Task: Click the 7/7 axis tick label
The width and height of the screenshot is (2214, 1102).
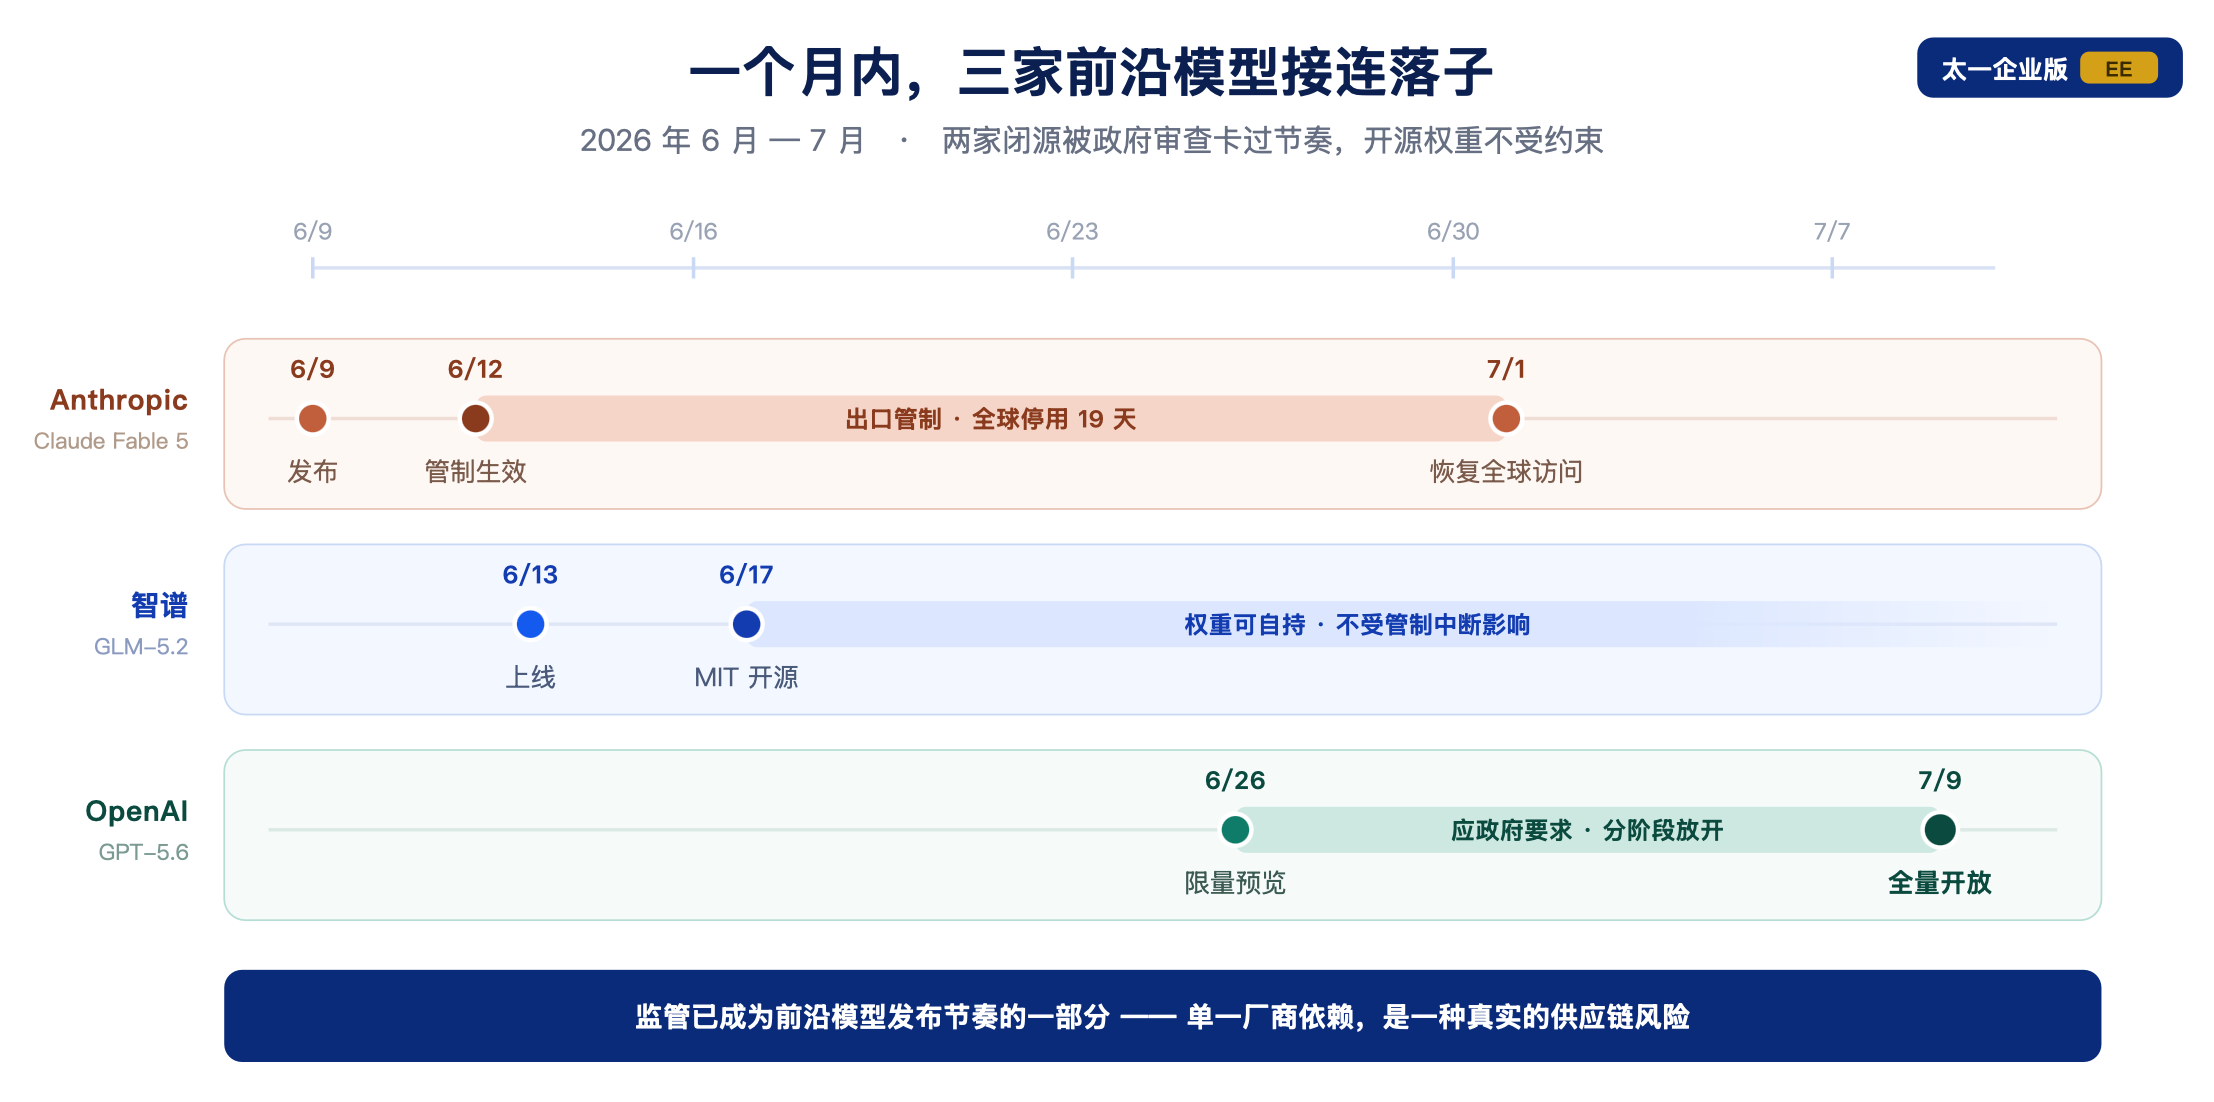Action: (1832, 231)
